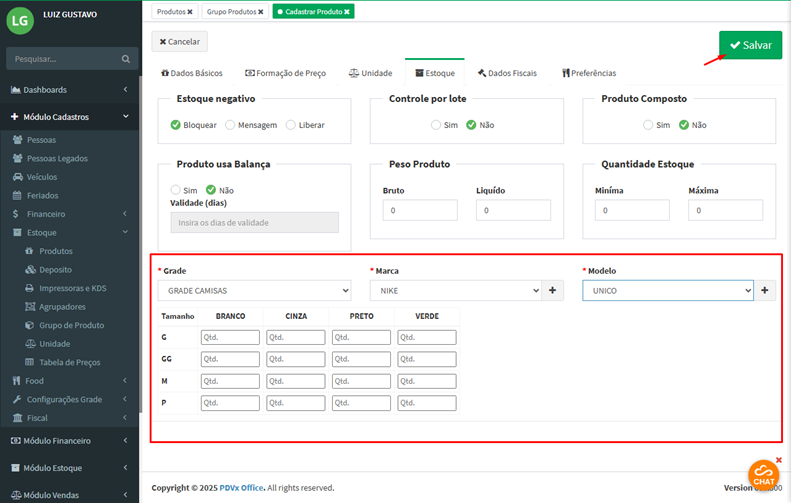Image resolution: width=791 pixels, height=503 pixels.
Task: Click the green Salvar button
Action: pyautogui.click(x=750, y=45)
